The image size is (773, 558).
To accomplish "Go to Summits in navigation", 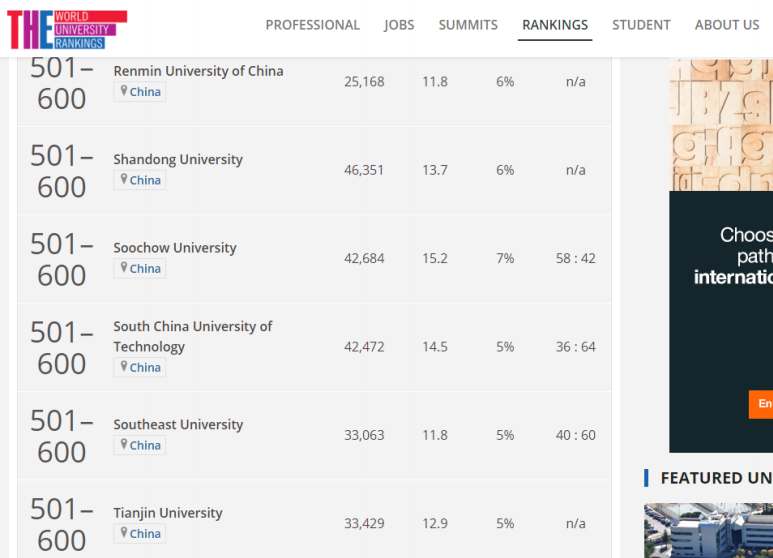I will click(x=468, y=25).
